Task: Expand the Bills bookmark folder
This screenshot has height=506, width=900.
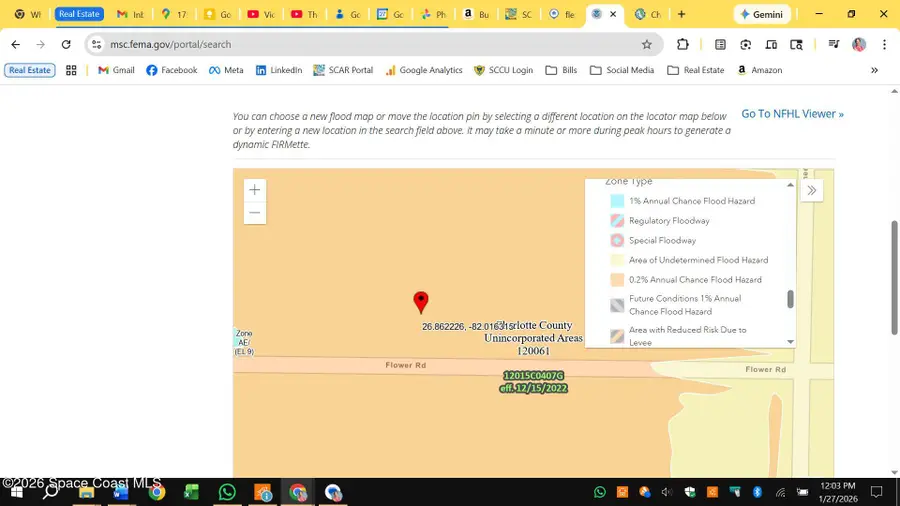Action: (x=561, y=70)
